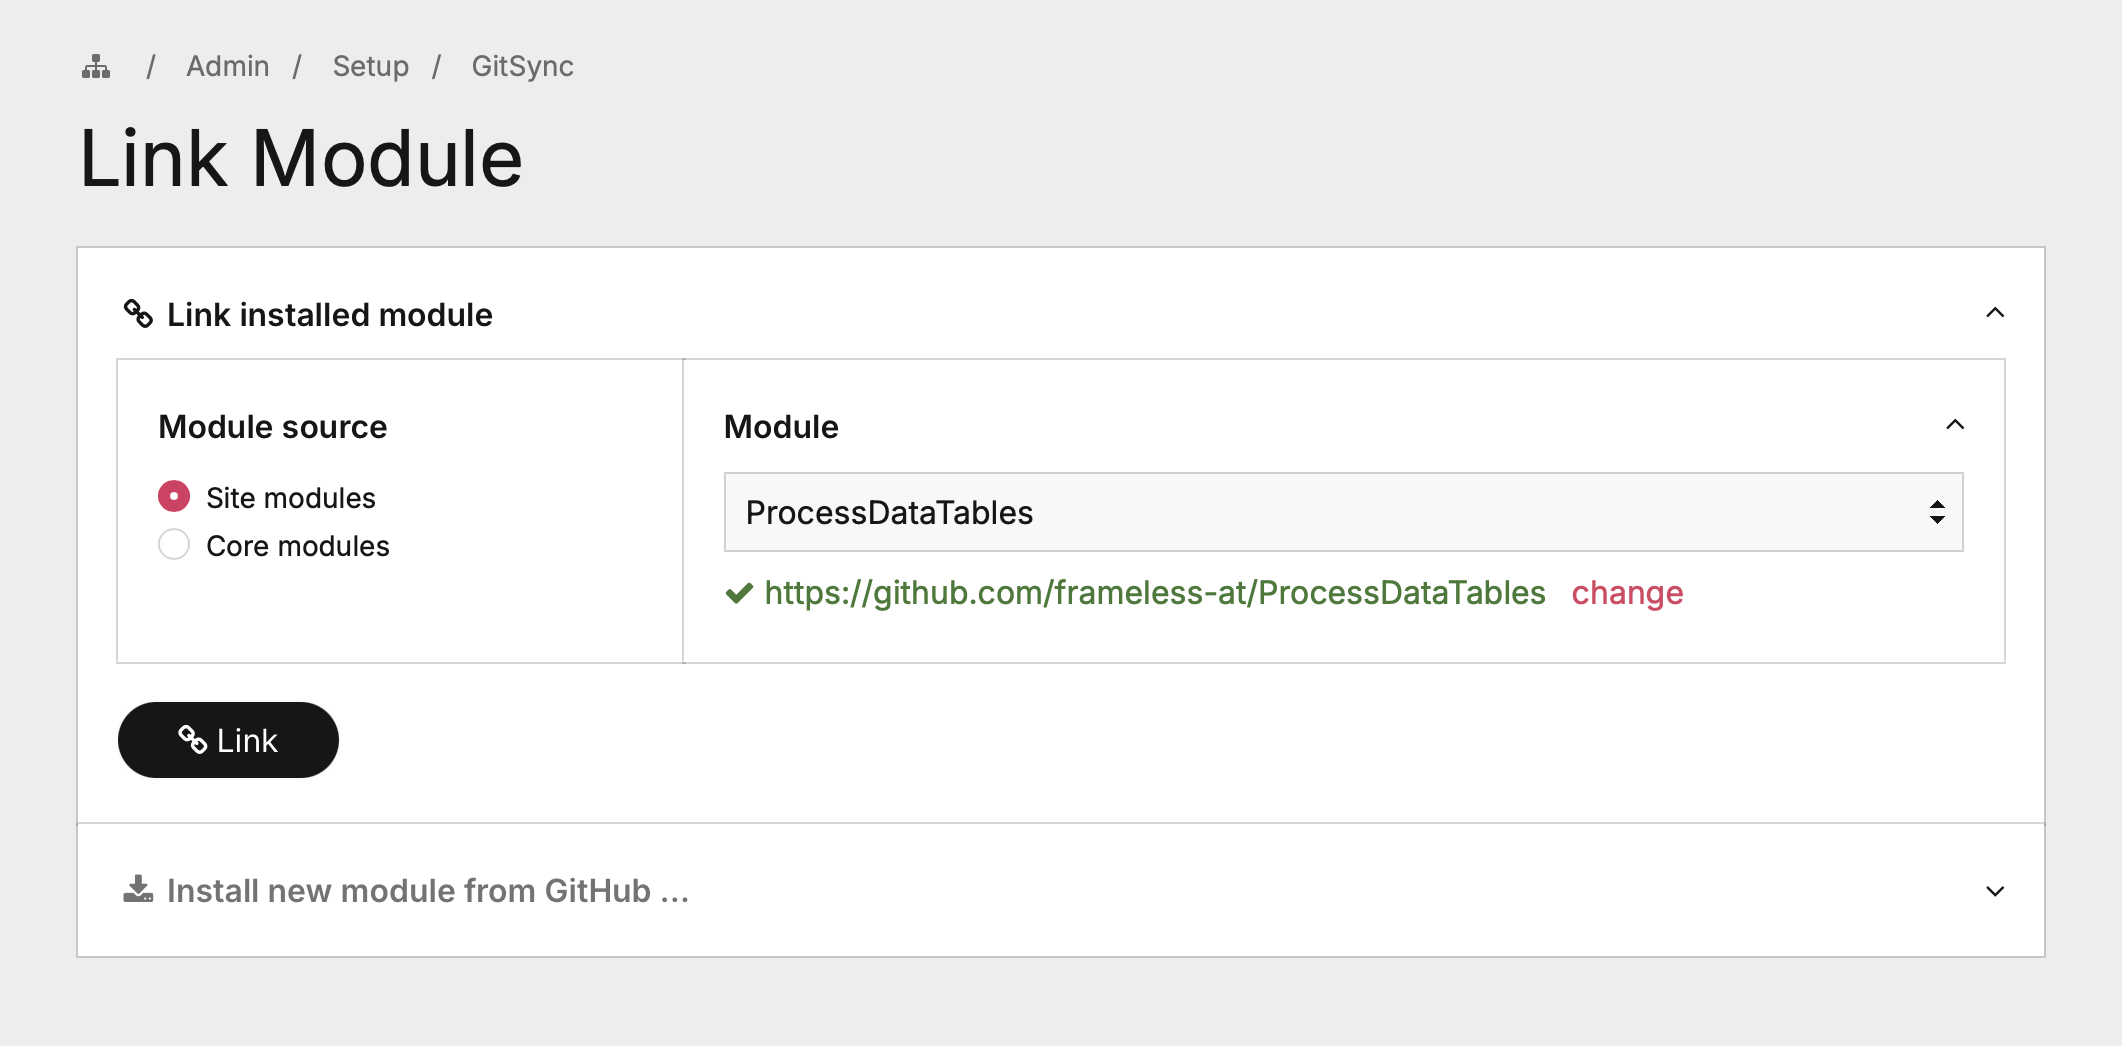Click the Site modules label text
2122x1046 pixels.
click(290, 498)
